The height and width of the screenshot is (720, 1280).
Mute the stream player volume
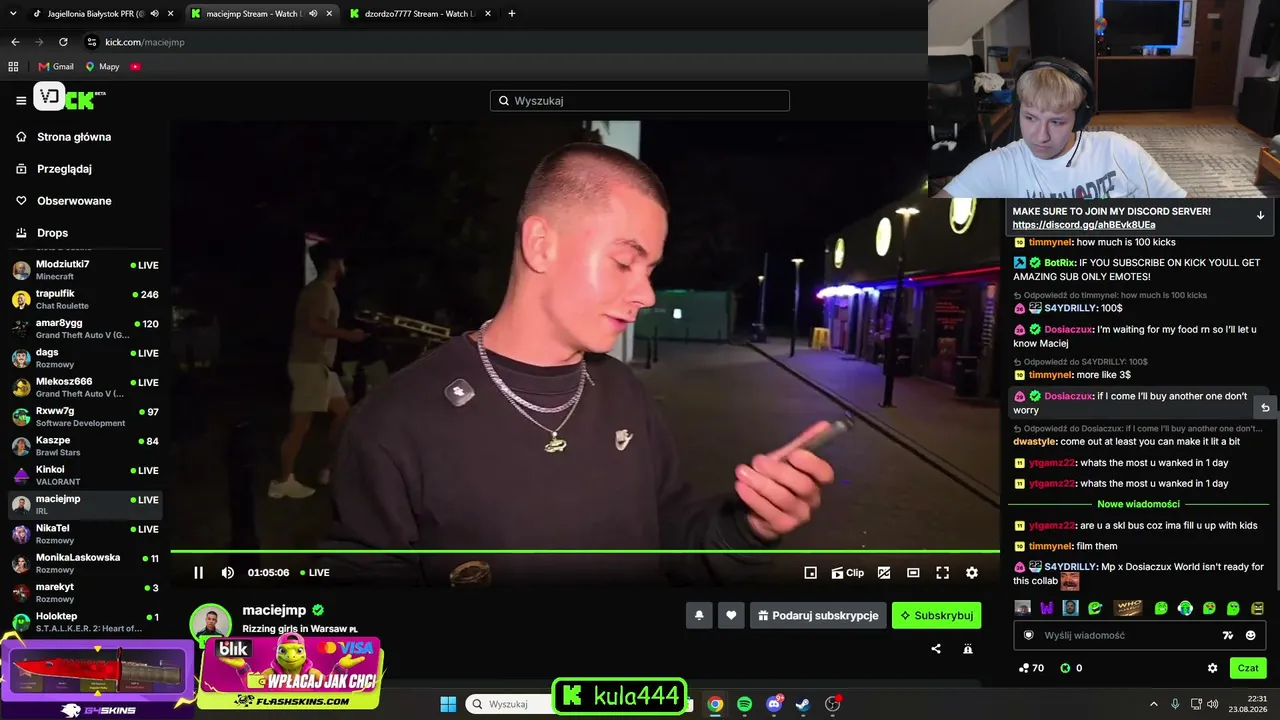coord(228,573)
